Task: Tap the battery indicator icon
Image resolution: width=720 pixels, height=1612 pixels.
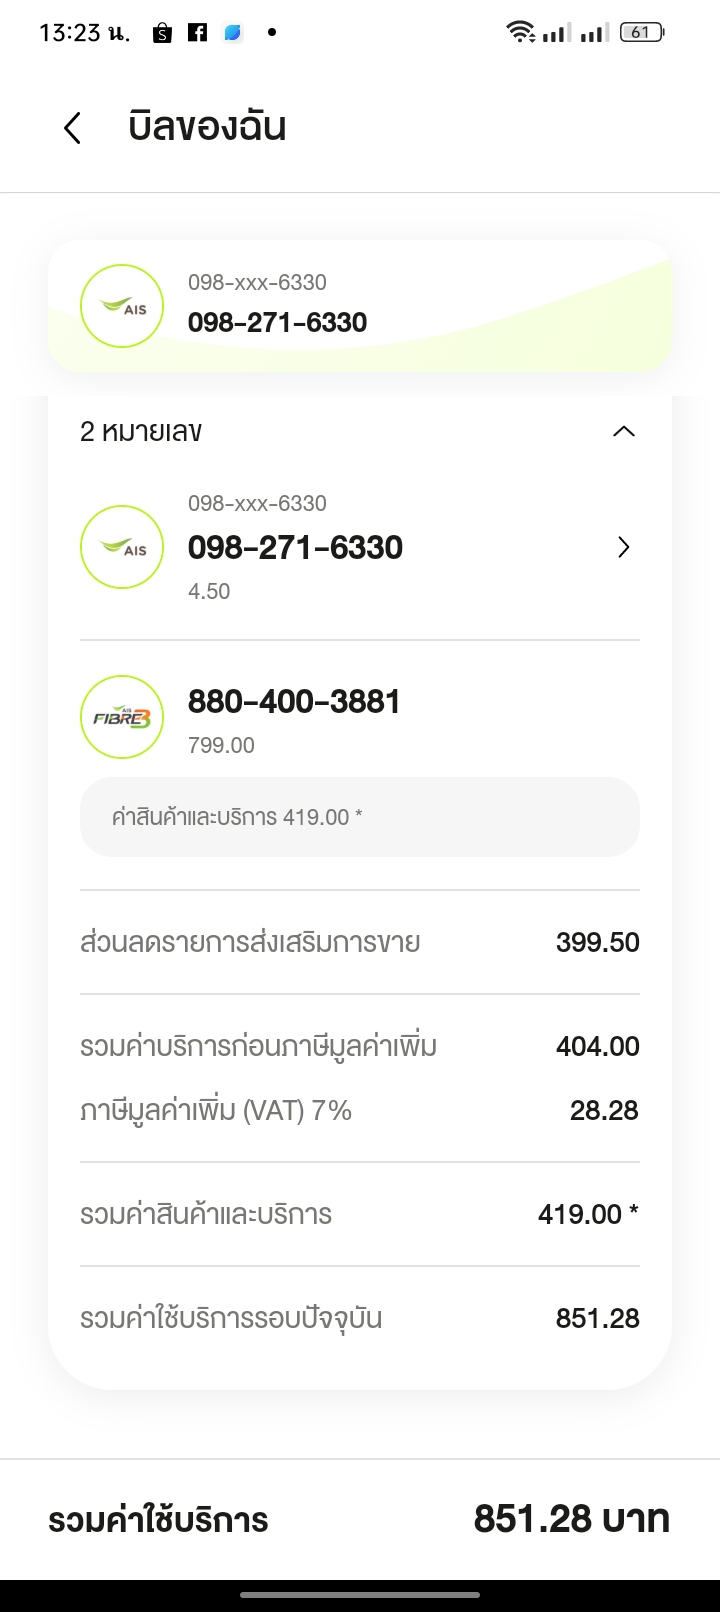Action: [x=641, y=32]
